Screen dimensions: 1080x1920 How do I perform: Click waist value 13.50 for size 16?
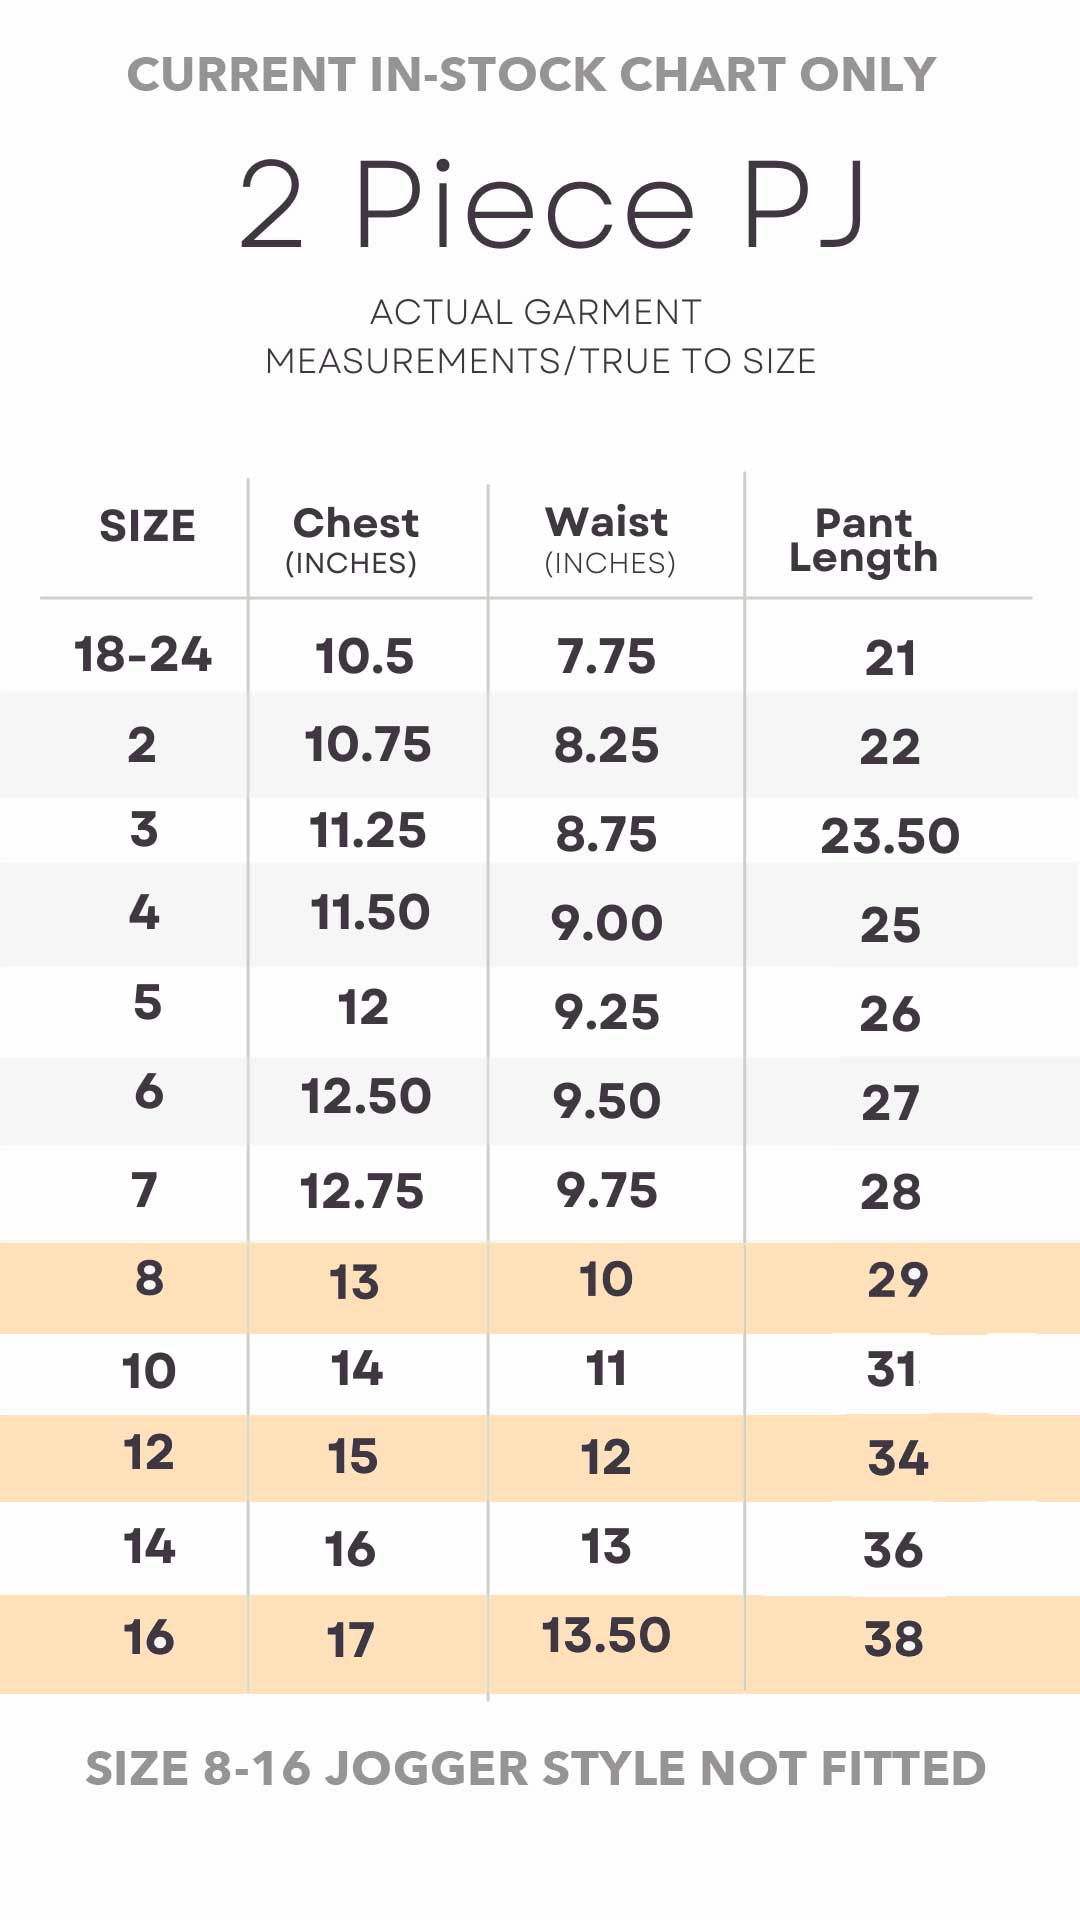(606, 1636)
